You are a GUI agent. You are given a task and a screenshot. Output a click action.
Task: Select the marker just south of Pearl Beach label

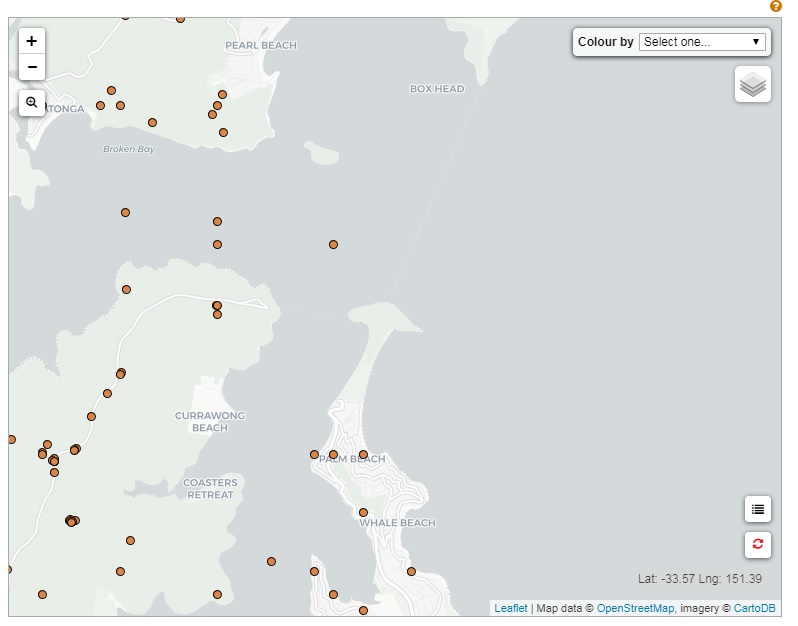222,94
